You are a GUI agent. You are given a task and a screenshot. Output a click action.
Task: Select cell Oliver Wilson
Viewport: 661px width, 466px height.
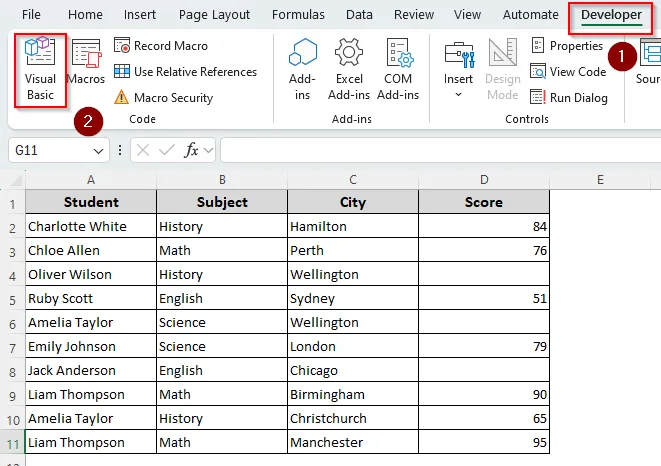pyautogui.click(x=91, y=274)
